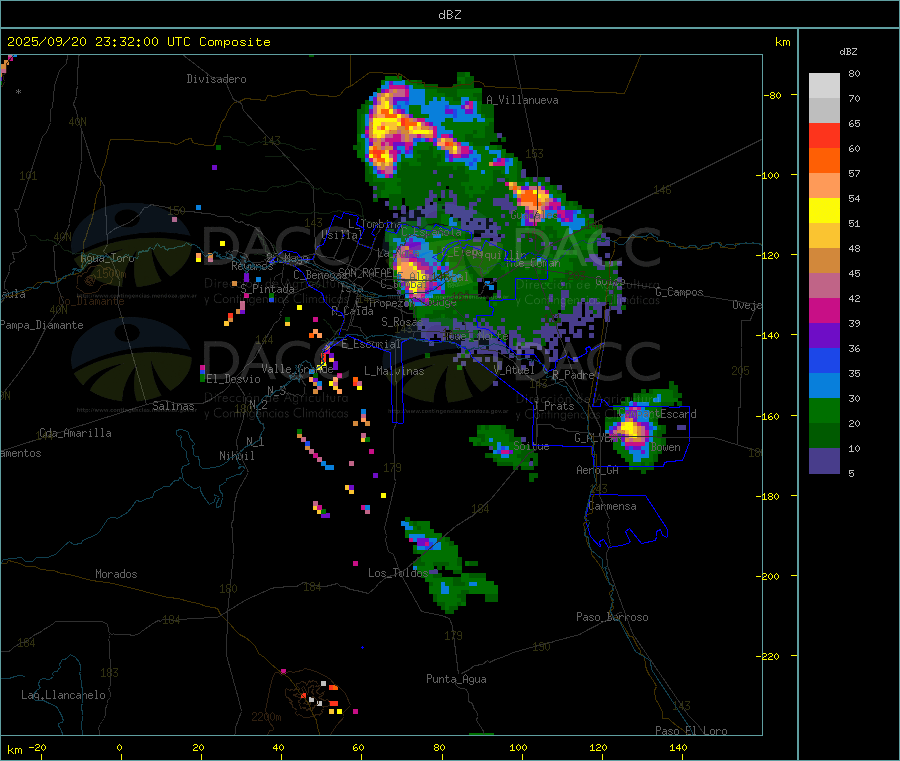Select the 'Punta_Agua' location label
The height and width of the screenshot is (761, 900).
click(456, 679)
